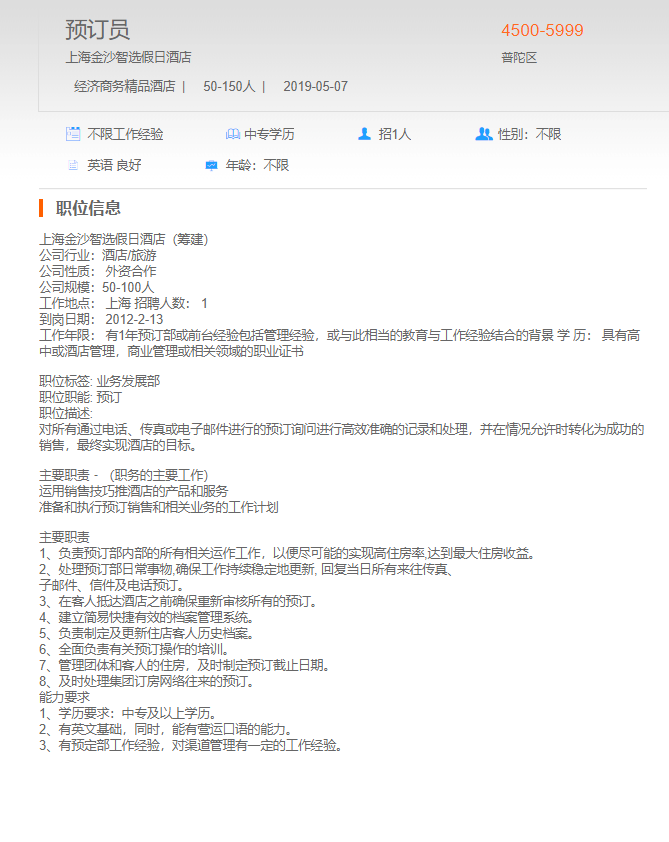Click the book icon beside 中专学历
Image resolution: width=669 pixels, height=842 pixels.
click(232, 134)
